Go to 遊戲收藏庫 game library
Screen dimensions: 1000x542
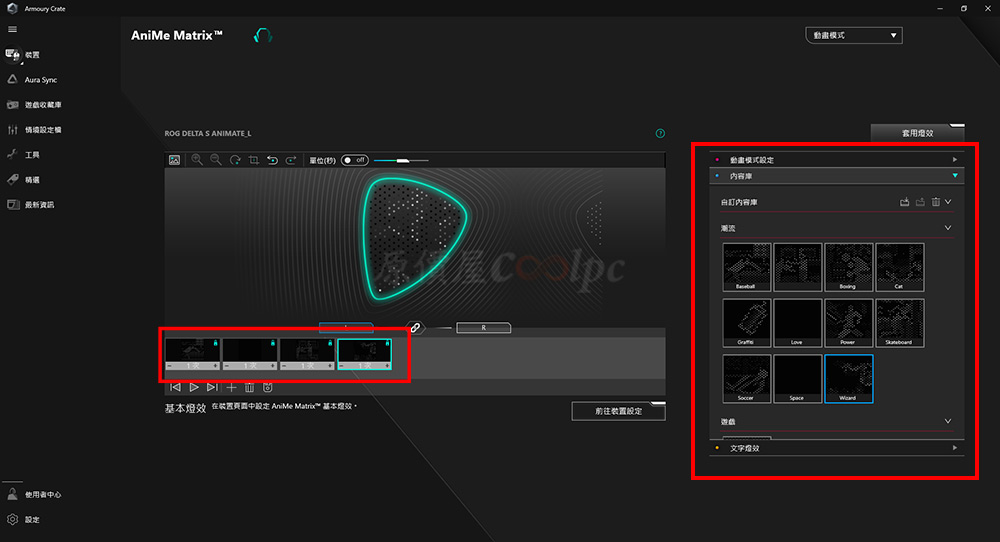click(34, 105)
